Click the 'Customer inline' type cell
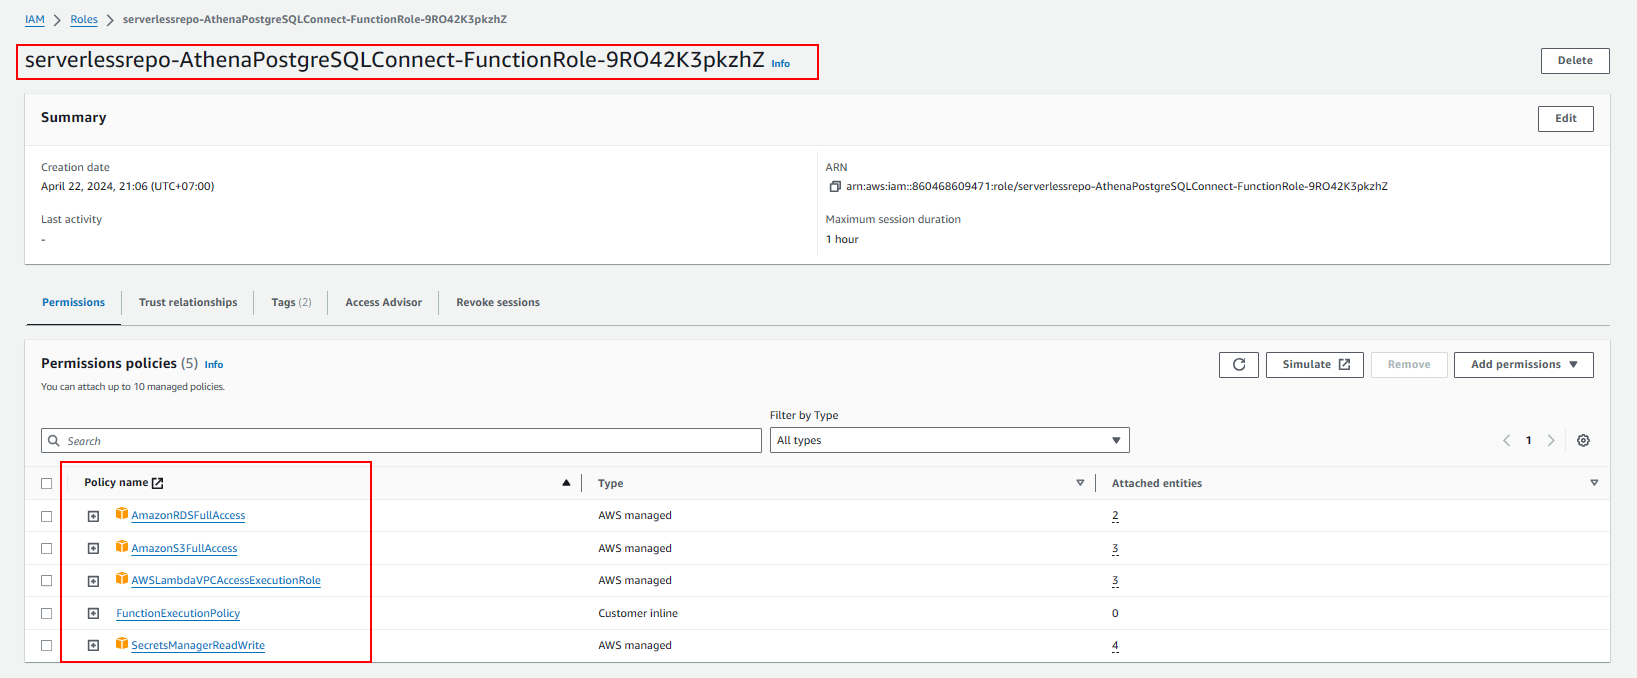 (x=638, y=614)
